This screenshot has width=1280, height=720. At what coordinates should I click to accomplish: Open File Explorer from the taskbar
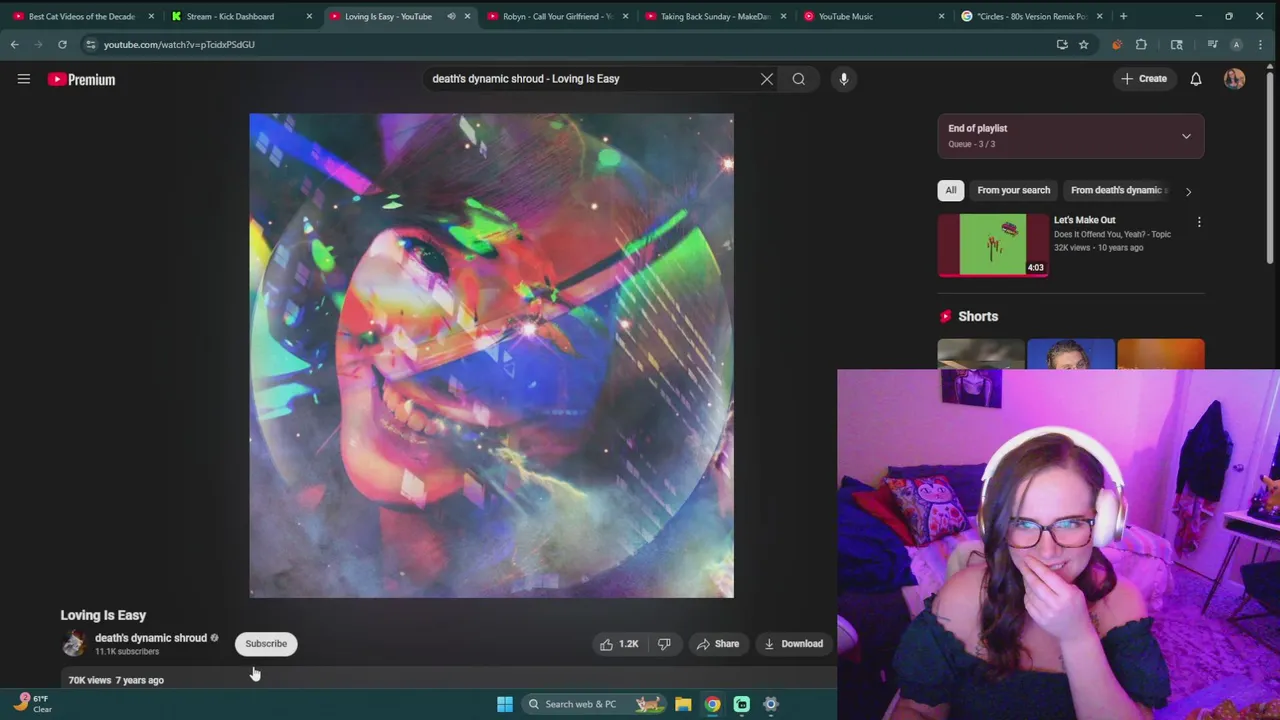point(683,704)
